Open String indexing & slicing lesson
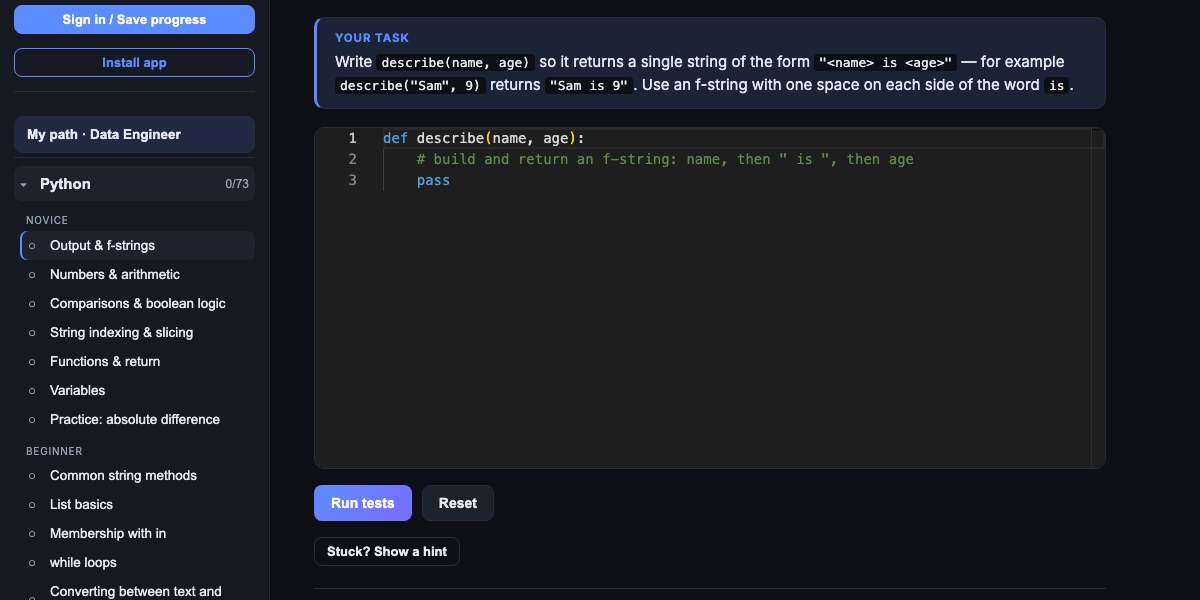The height and width of the screenshot is (600, 1200). (x=138, y=332)
